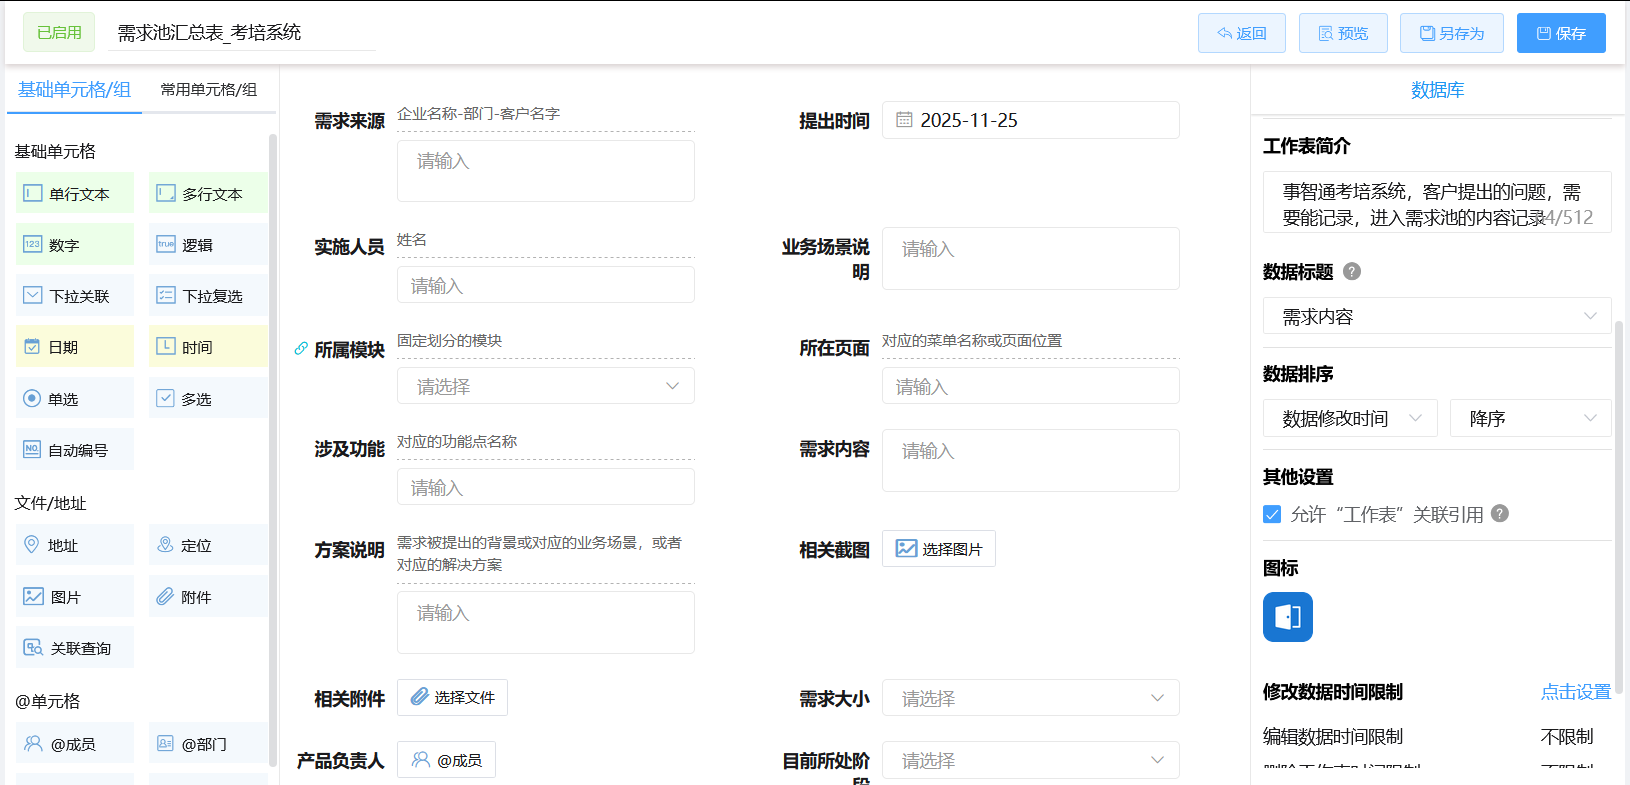
Task: Select the 数字 cell type
Action: (x=75, y=244)
